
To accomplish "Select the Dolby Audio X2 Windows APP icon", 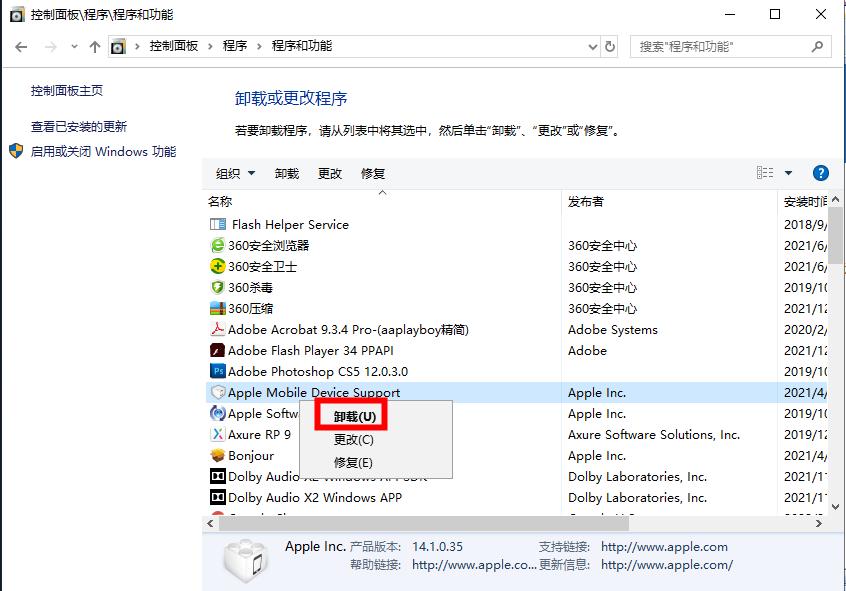I will tap(218, 497).
